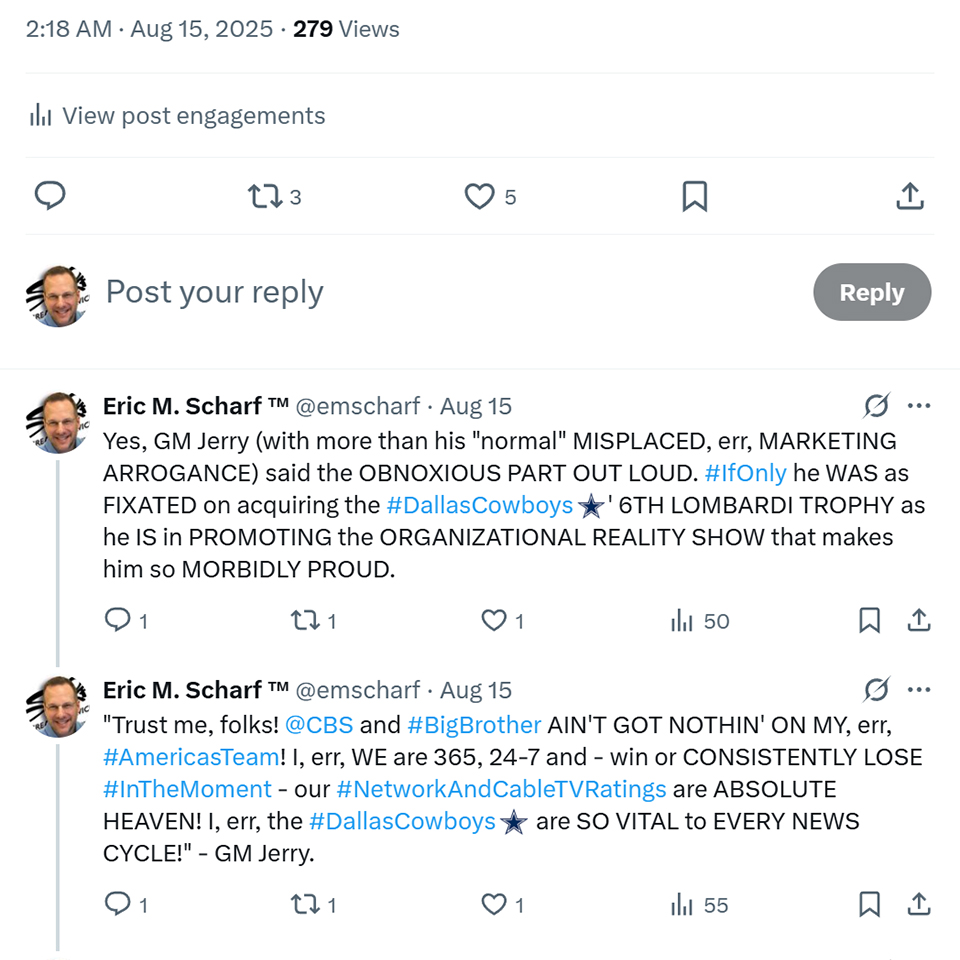This screenshot has width=960, height=960.
Task: Bookmark the main post
Action: point(694,197)
